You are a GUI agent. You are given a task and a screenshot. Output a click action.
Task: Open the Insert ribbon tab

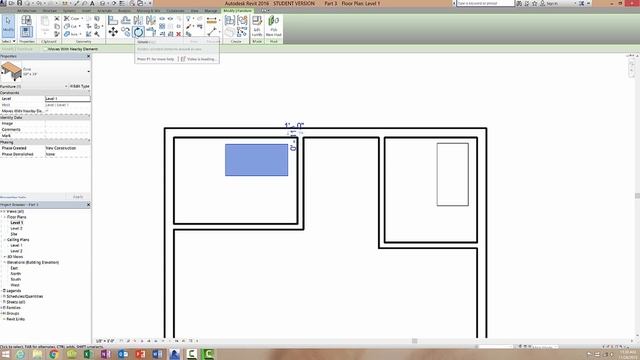87,11
